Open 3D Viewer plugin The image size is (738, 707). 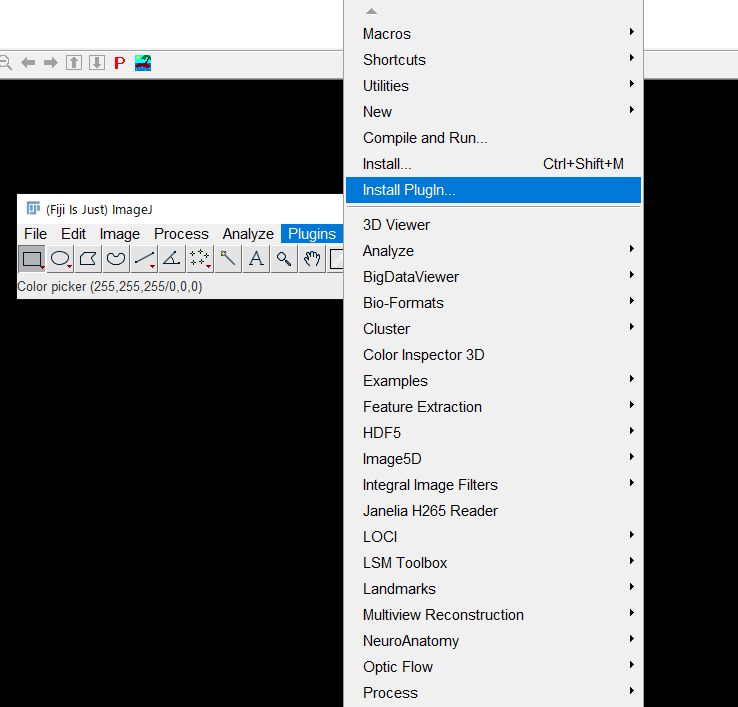[x=493, y=225]
